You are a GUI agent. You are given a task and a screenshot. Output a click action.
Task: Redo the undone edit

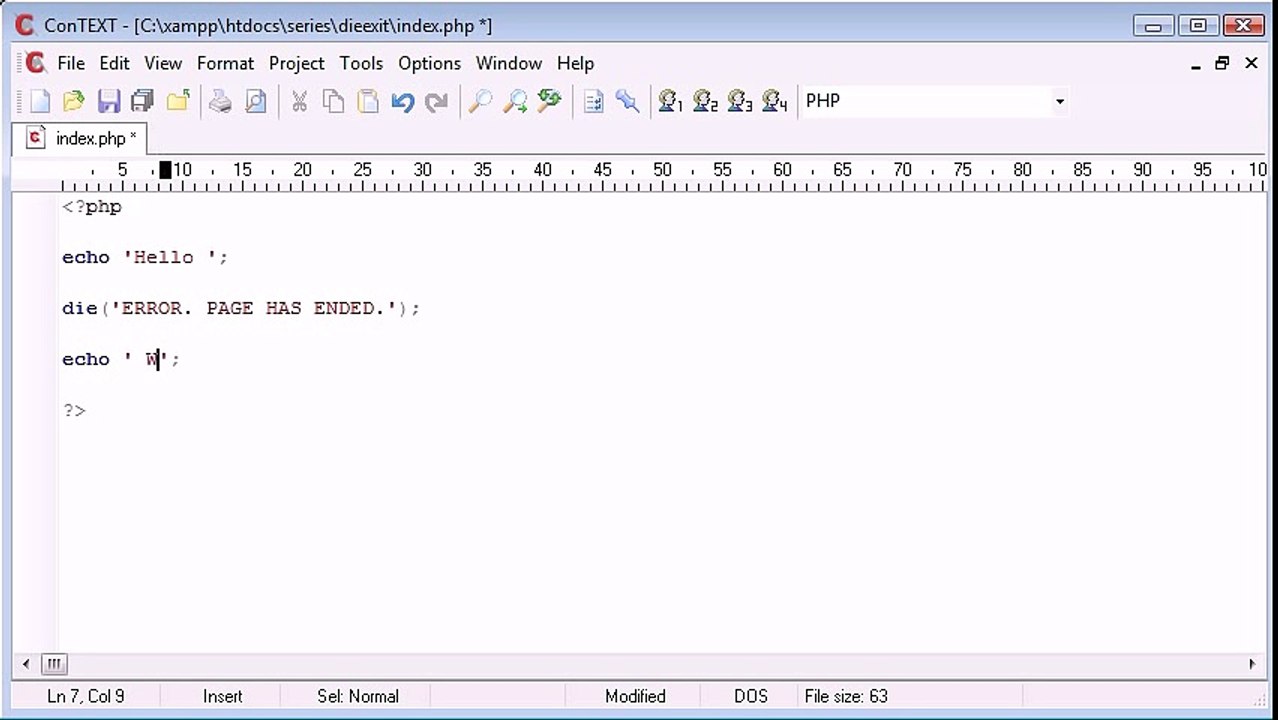coord(436,101)
